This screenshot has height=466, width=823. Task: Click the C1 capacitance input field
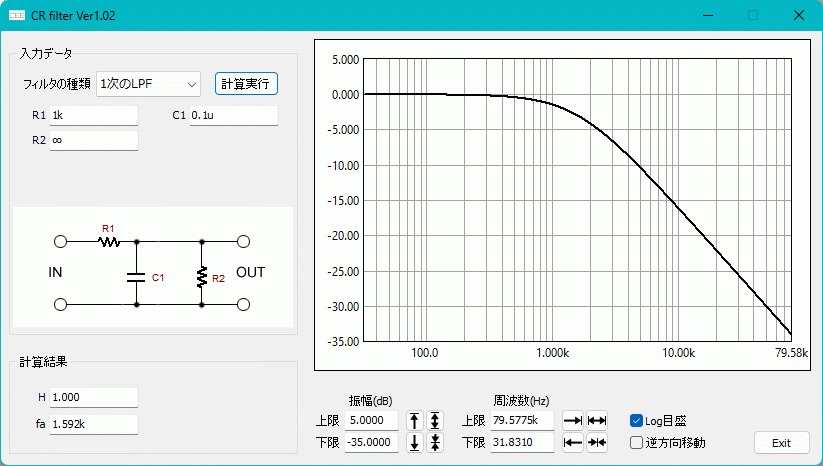point(233,115)
